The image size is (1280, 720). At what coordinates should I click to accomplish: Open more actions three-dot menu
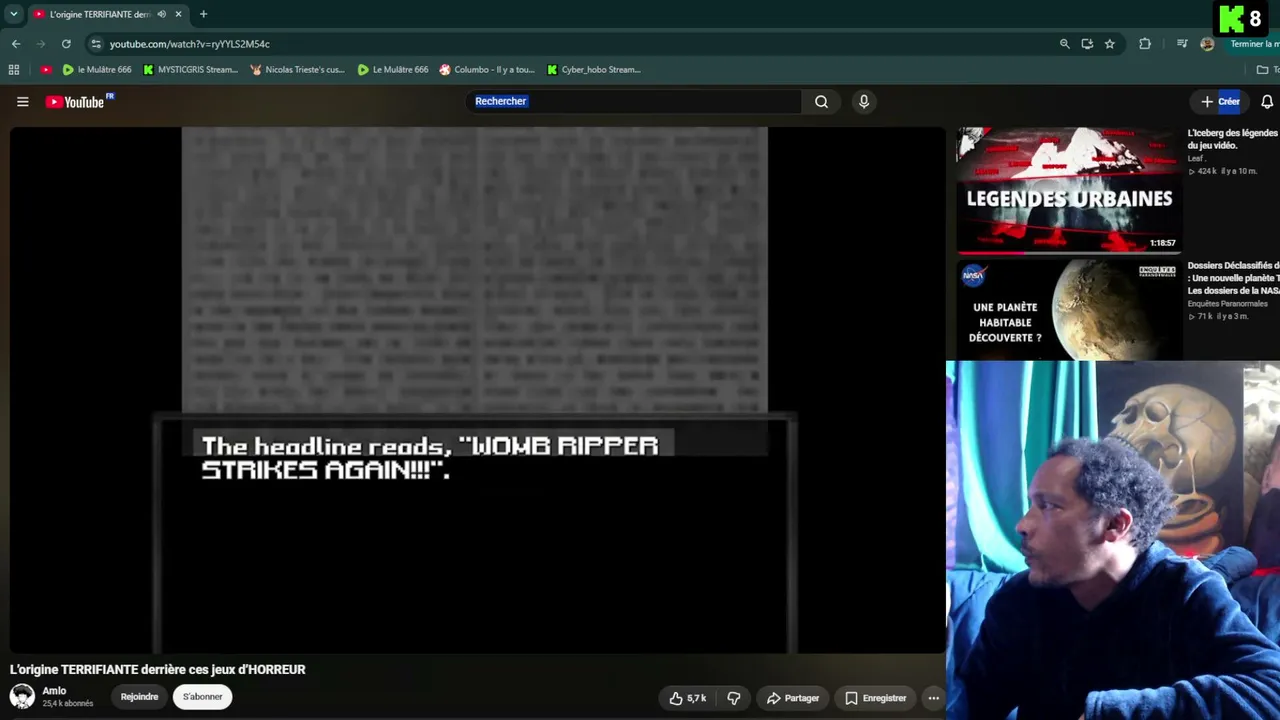(933, 698)
